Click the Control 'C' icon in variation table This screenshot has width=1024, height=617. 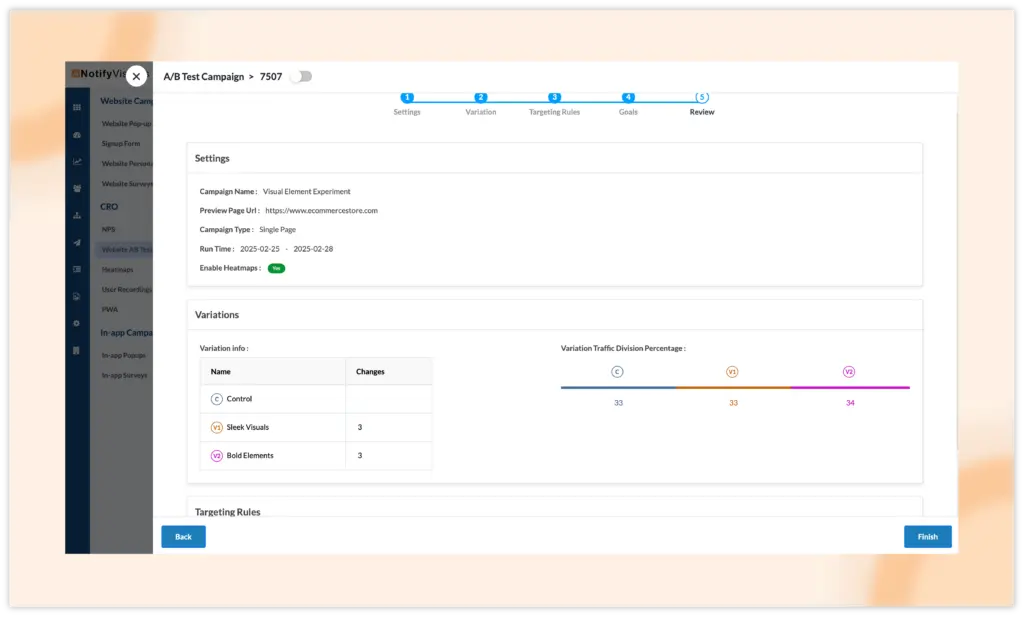click(x=216, y=399)
